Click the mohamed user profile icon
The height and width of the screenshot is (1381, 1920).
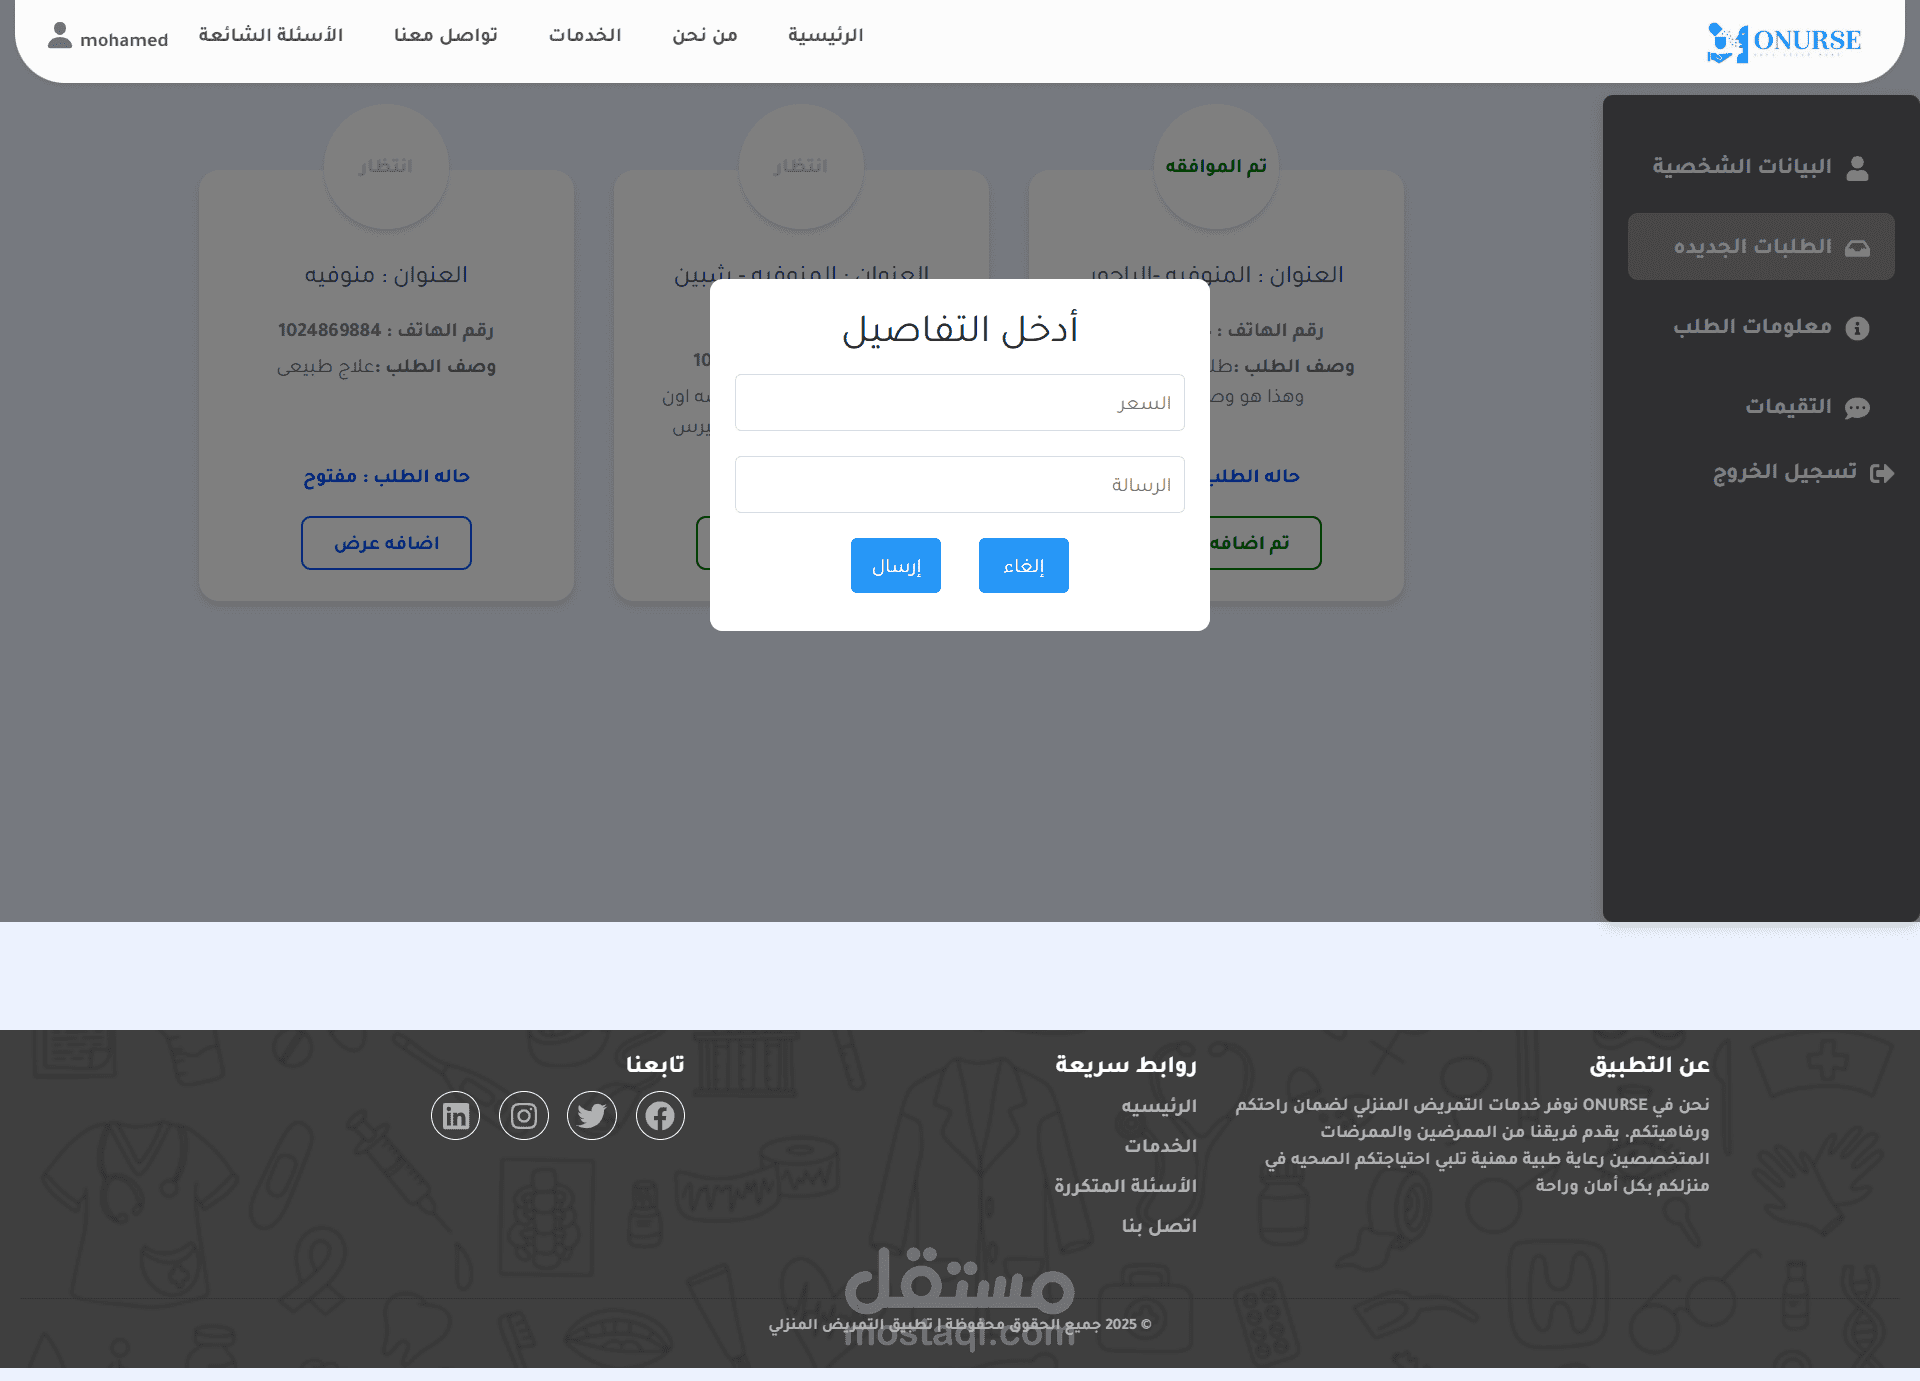pos(60,37)
